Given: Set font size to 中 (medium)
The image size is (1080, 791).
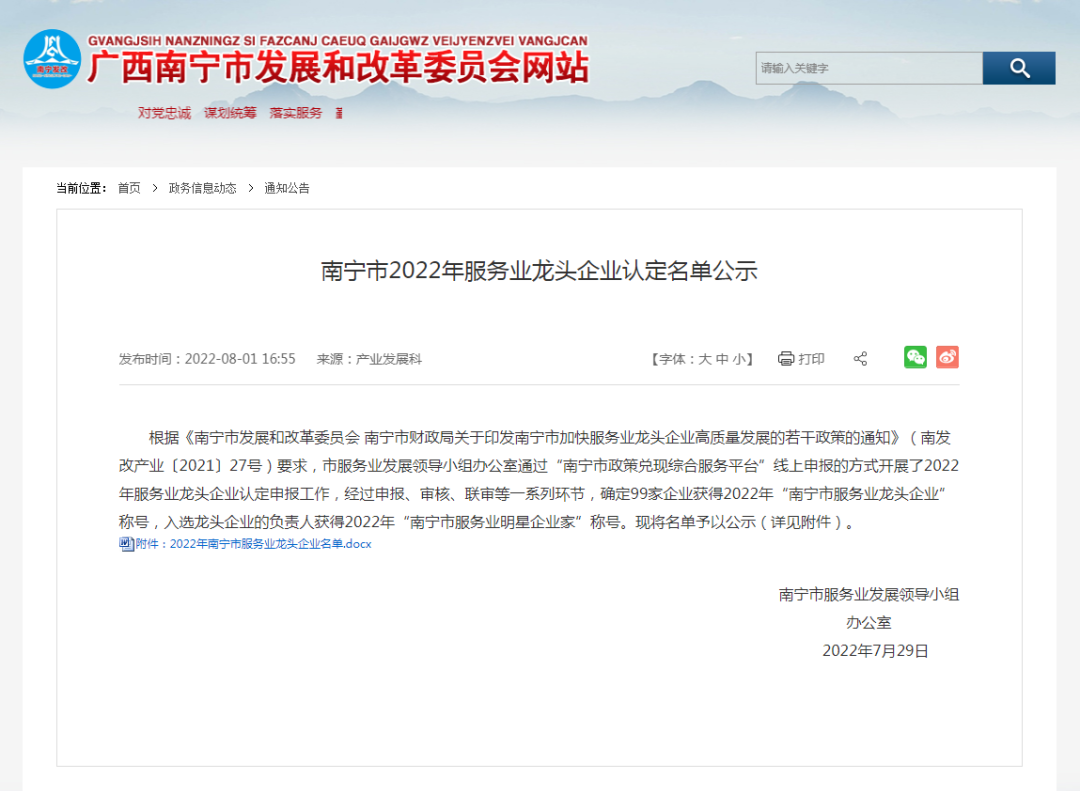Looking at the screenshot, I should coord(721,359).
